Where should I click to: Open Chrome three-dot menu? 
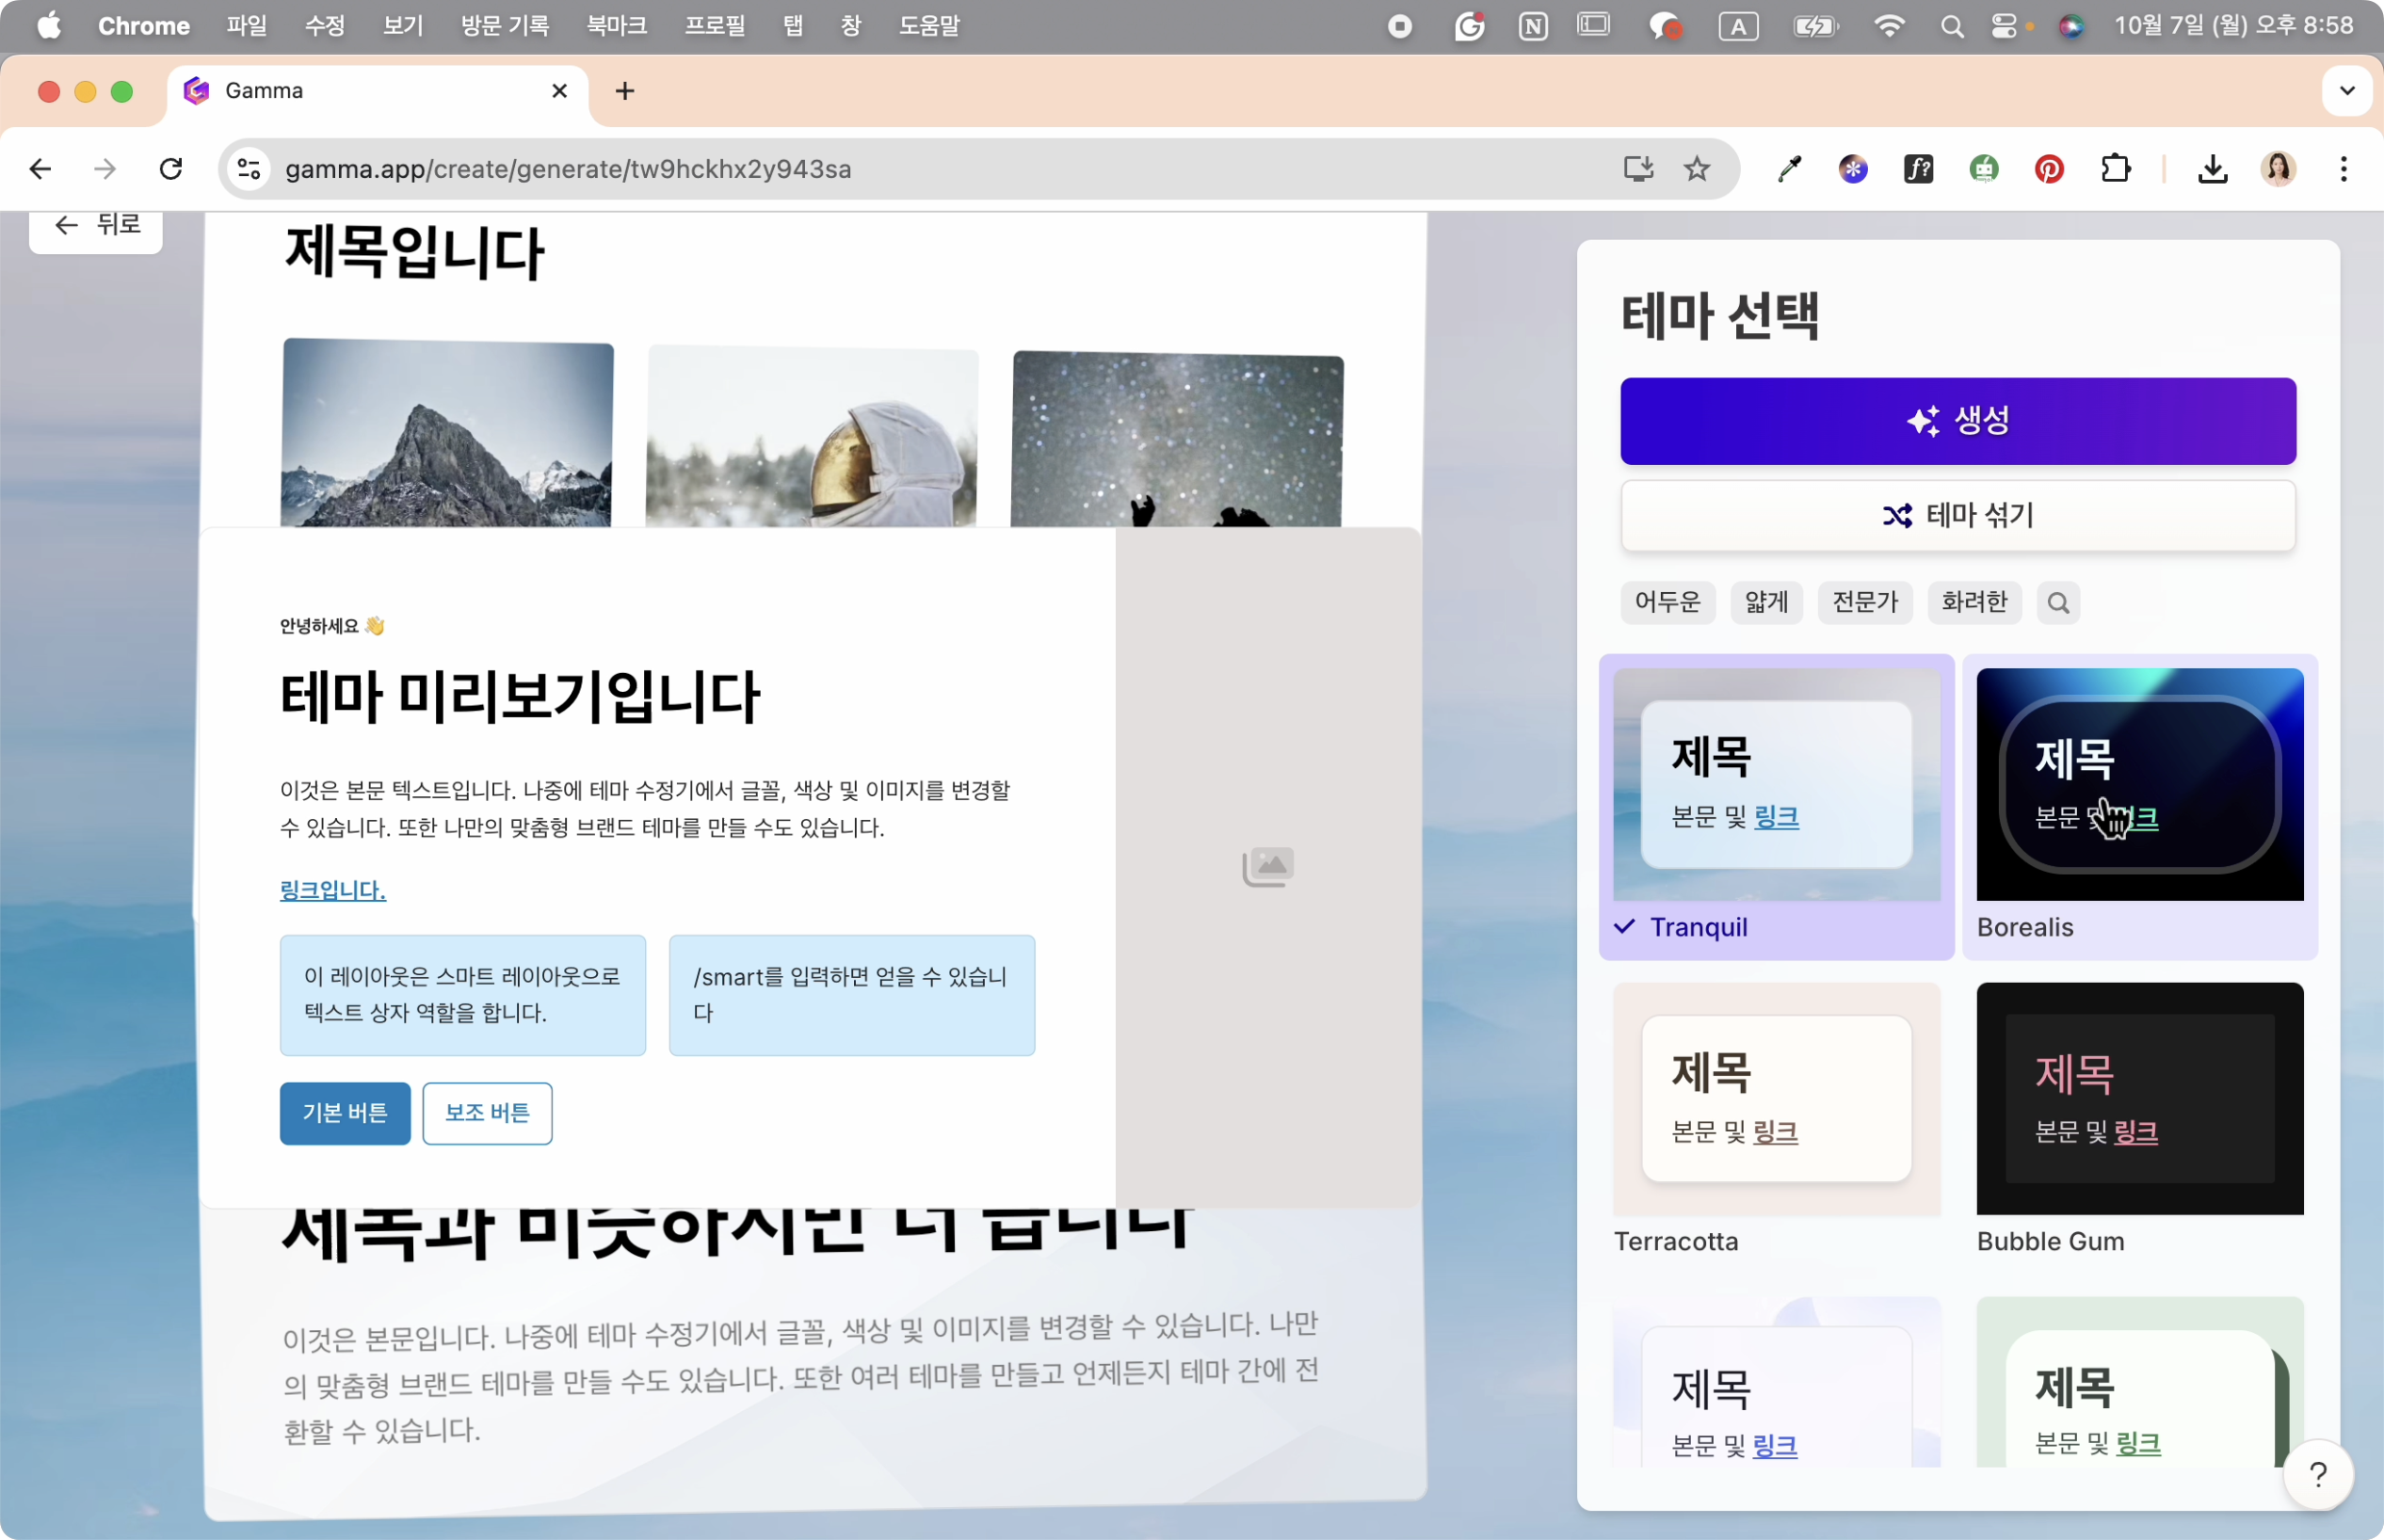[x=2343, y=169]
